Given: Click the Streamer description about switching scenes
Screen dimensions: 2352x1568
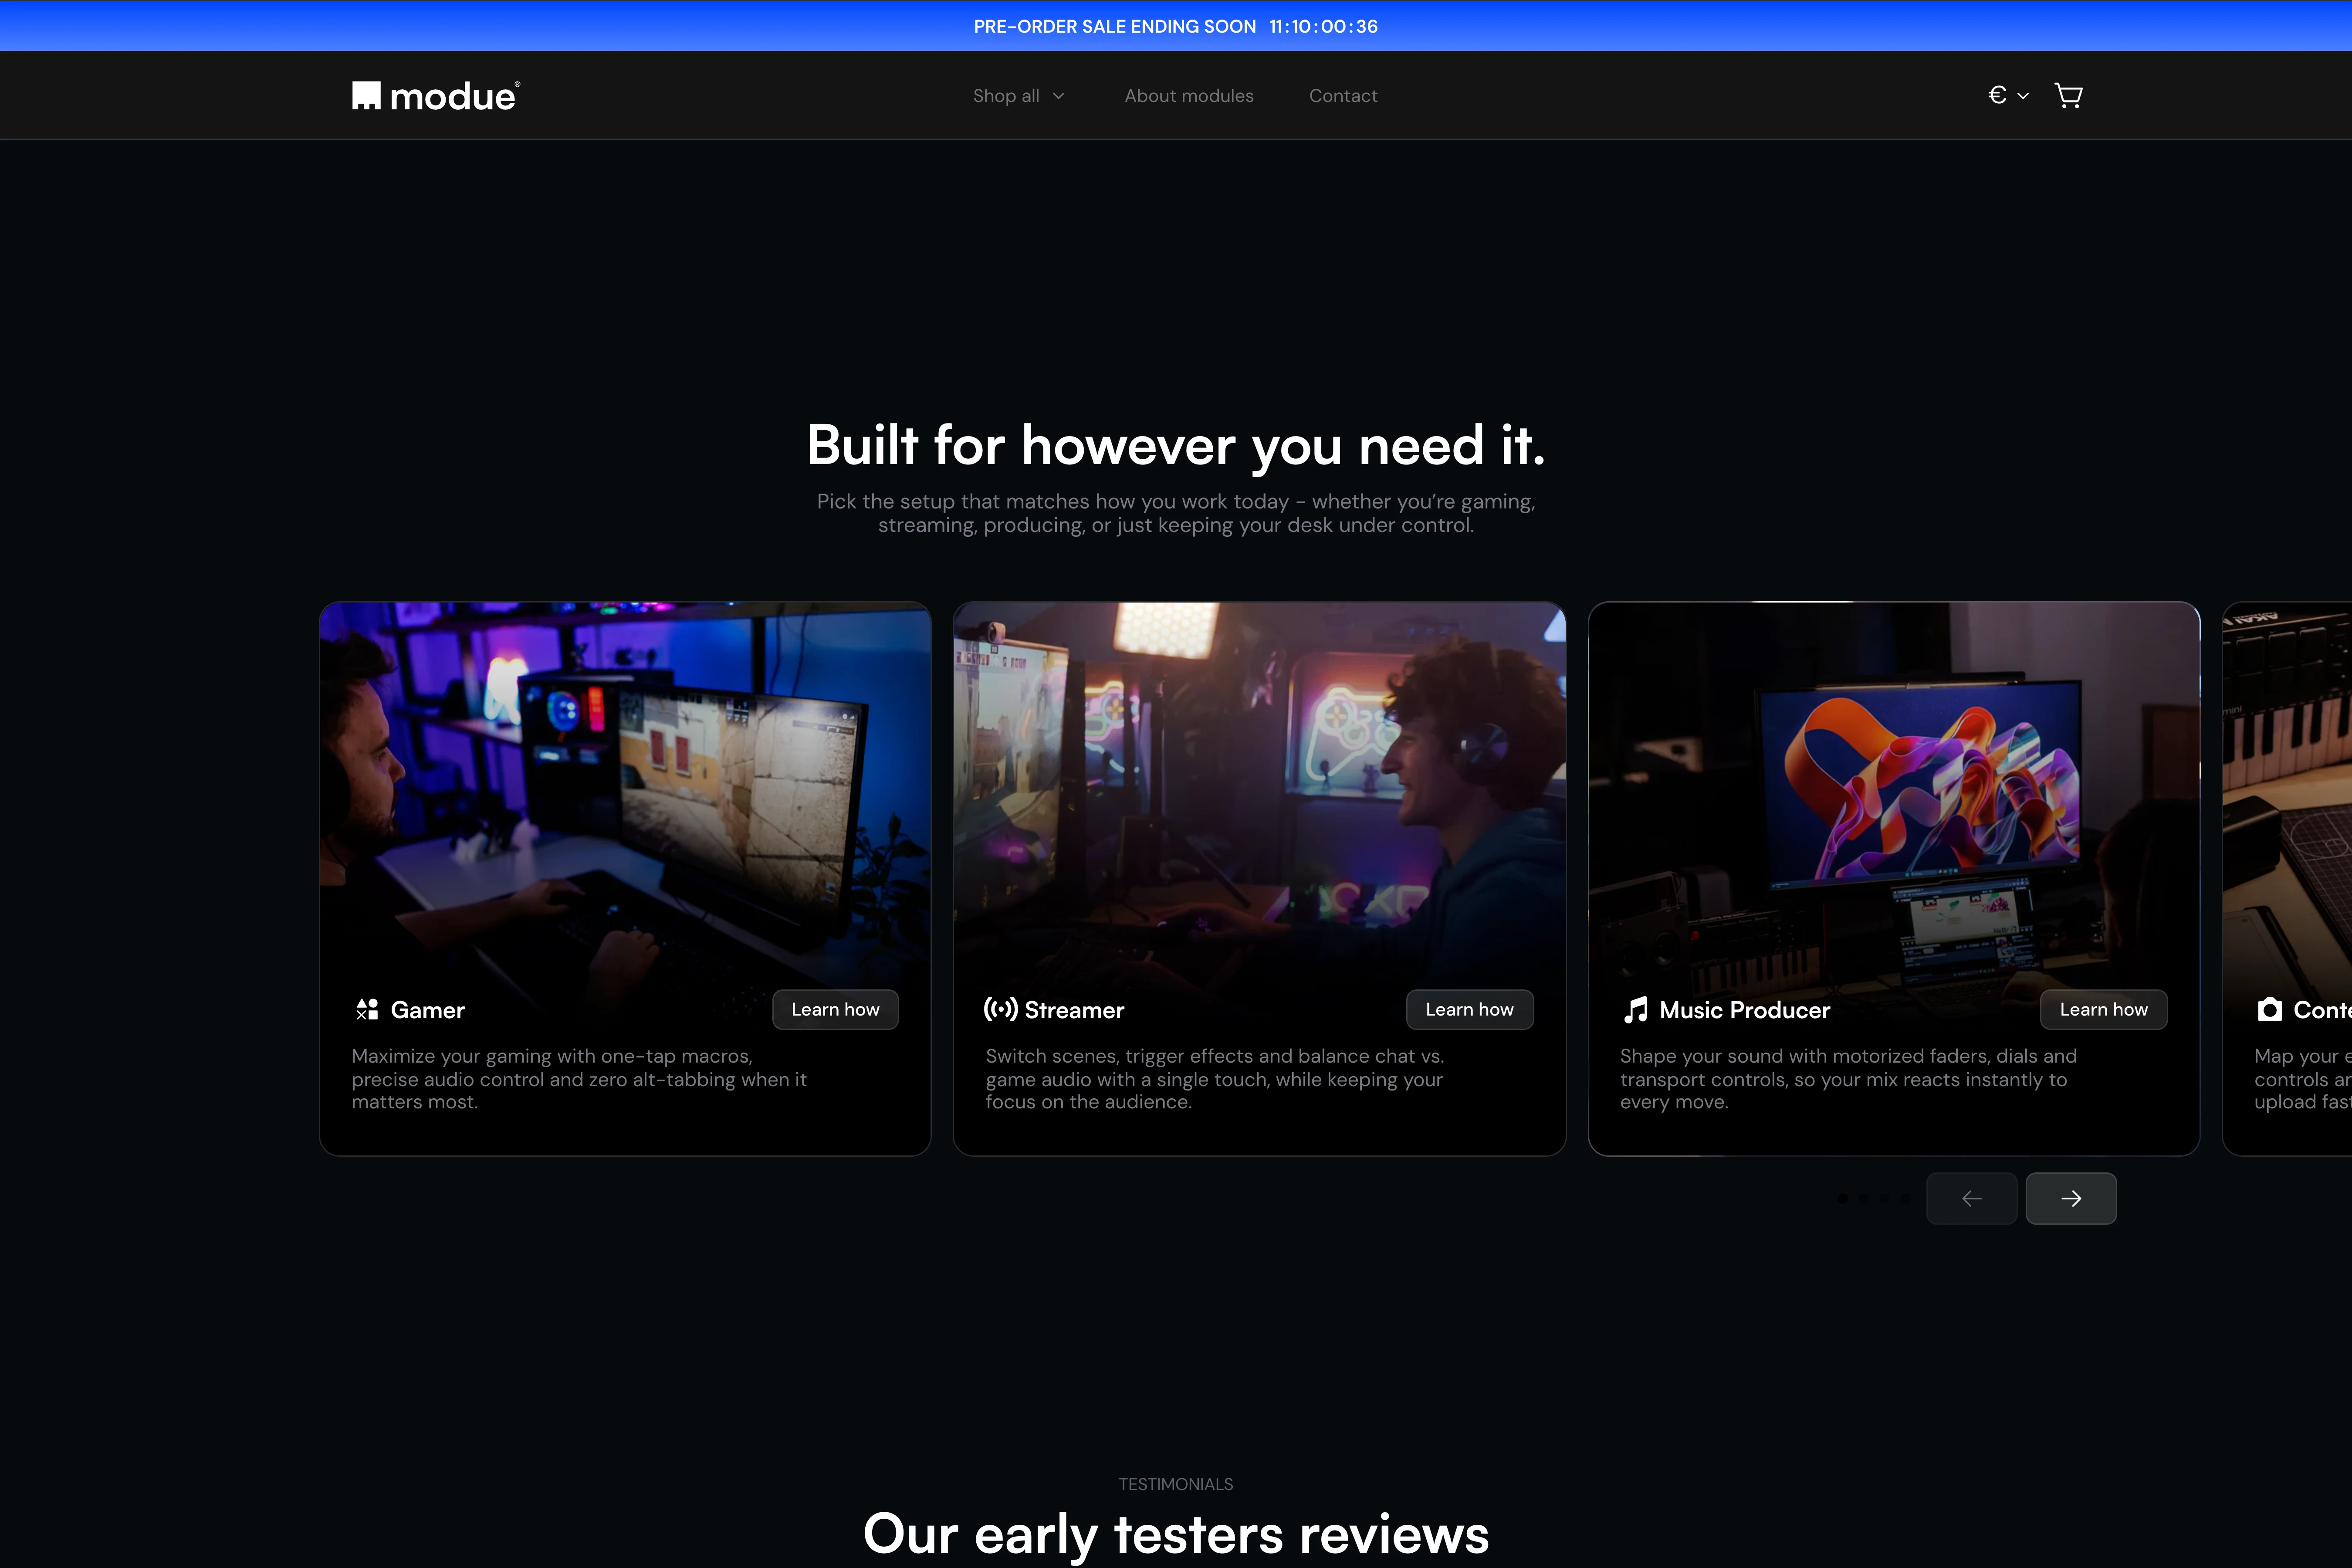Looking at the screenshot, I should click(x=1215, y=1079).
